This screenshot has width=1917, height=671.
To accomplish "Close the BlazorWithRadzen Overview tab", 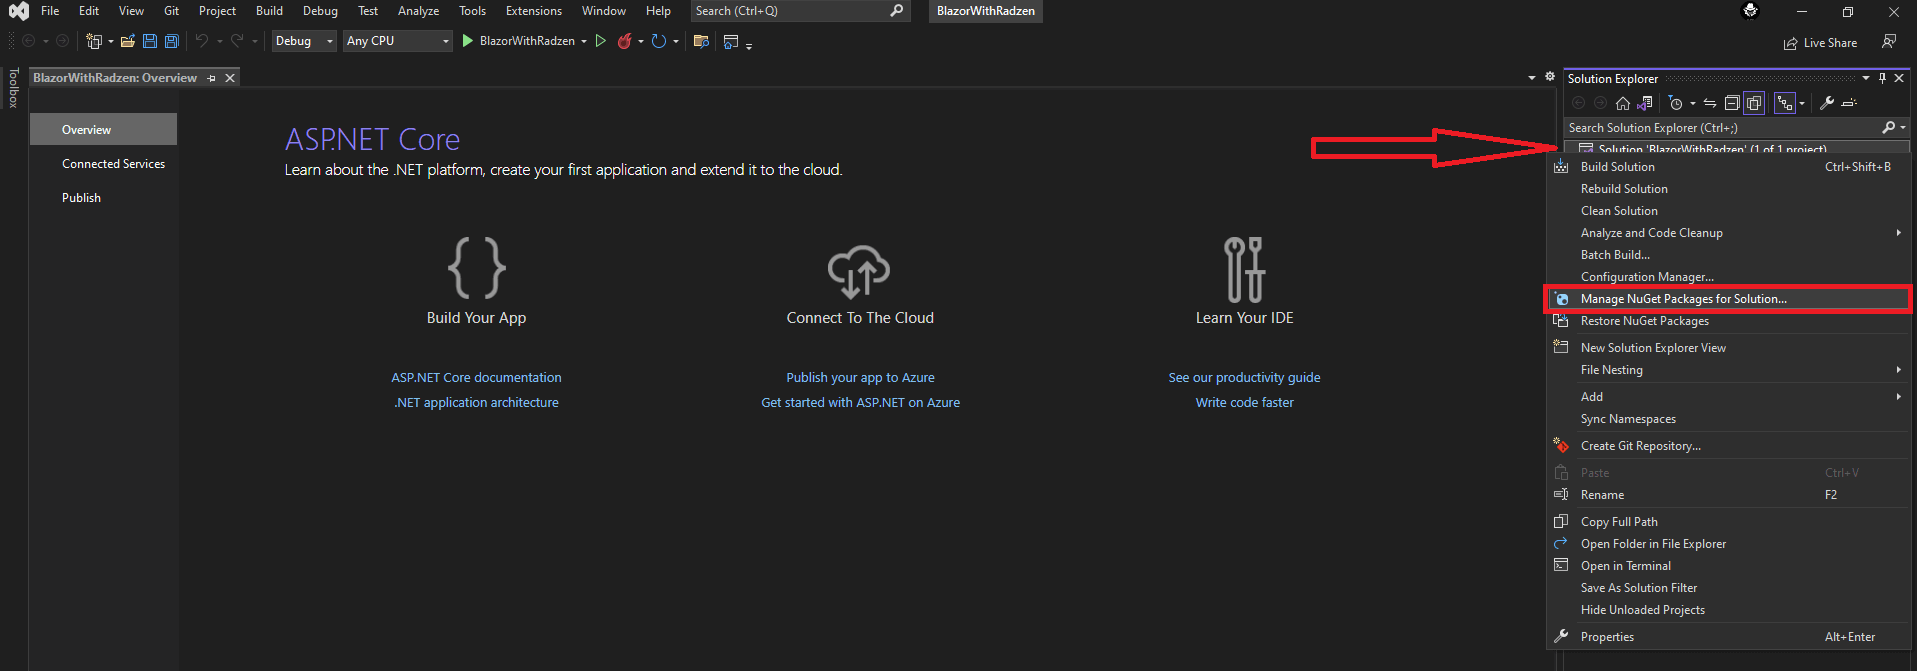I will [x=230, y=78].
